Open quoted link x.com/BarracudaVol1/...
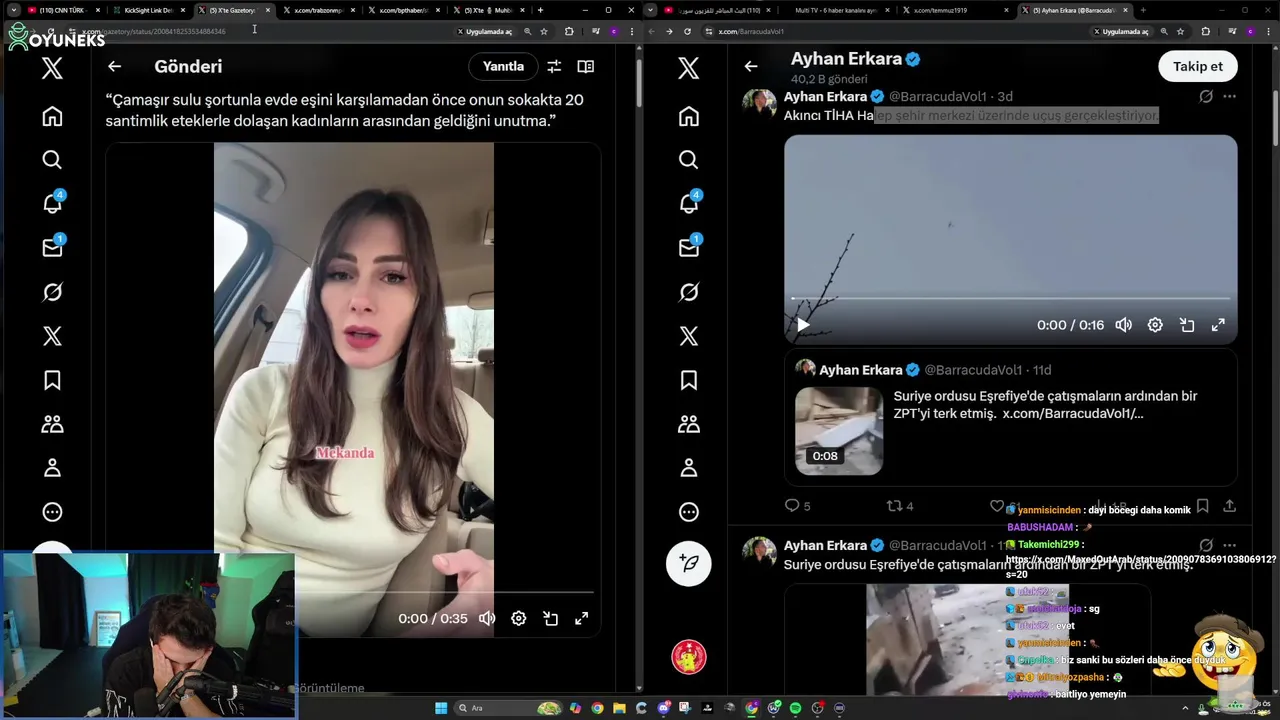 click(x=1073, y=413)
